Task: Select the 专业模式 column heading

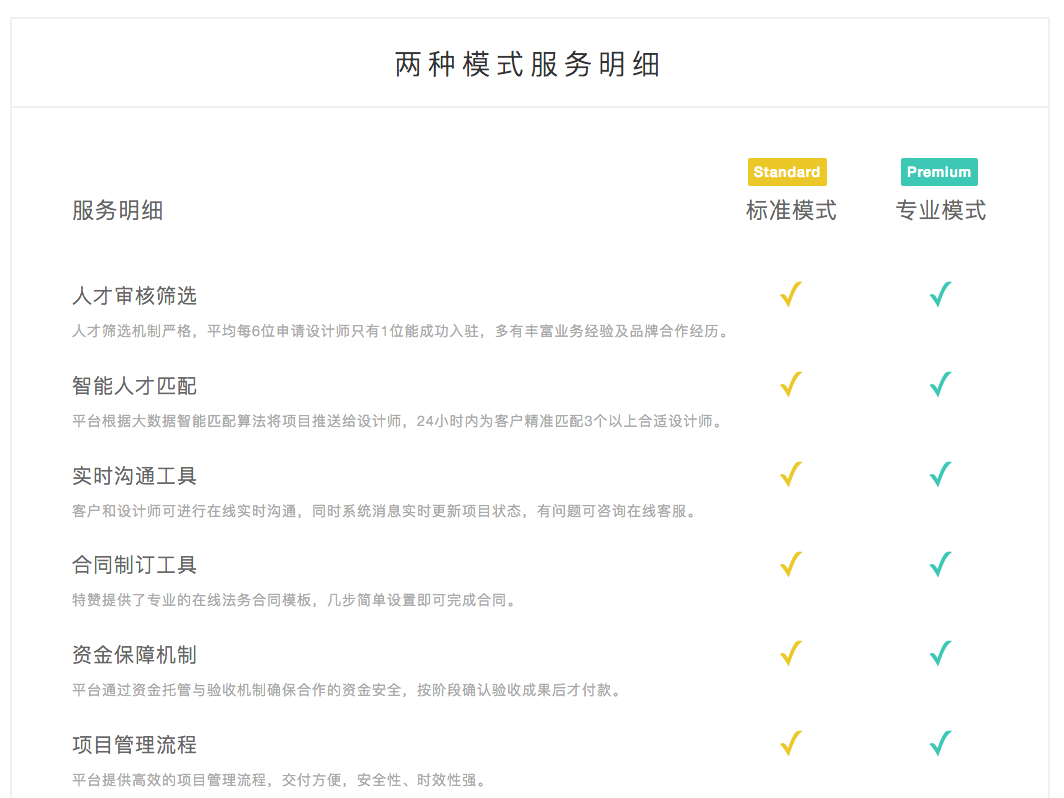Action: [x=940, y=211]
